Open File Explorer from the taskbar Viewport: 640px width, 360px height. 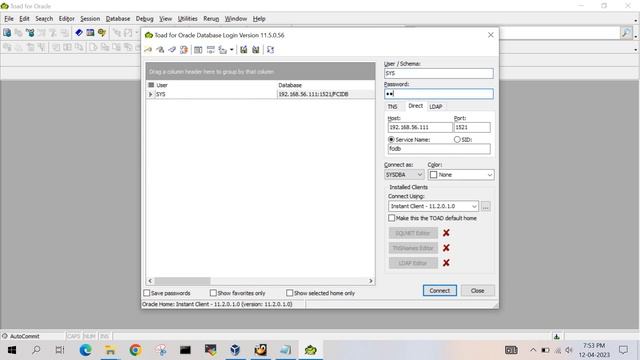point(110,350)
